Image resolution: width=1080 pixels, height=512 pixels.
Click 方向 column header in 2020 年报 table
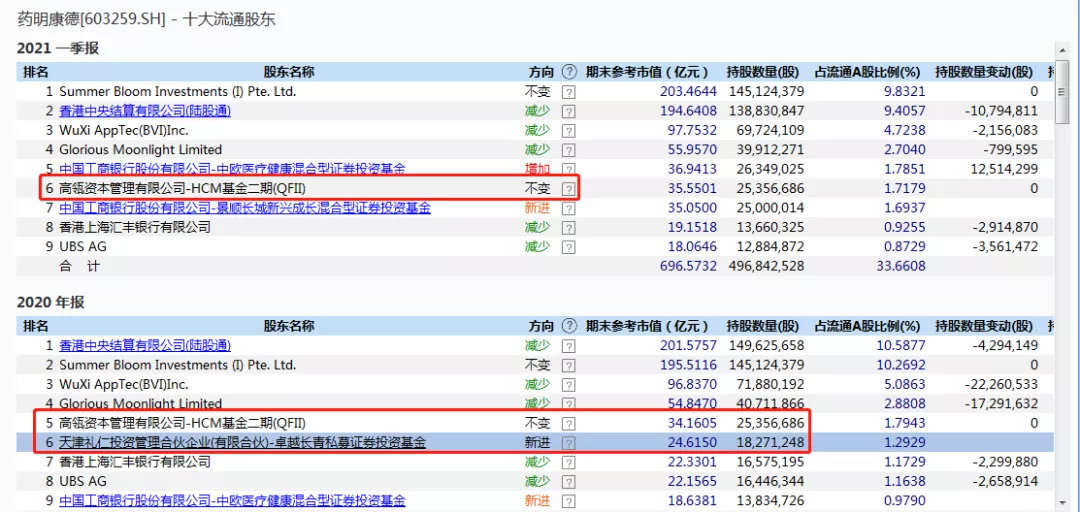[541, 326]
